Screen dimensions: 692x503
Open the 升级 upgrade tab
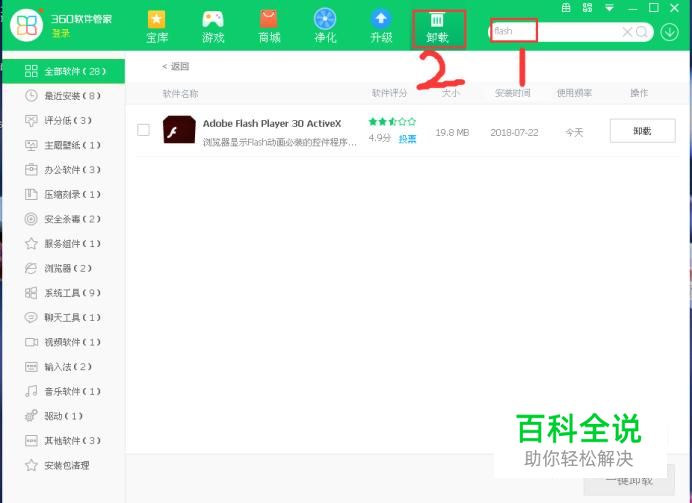tap(381, 27)
